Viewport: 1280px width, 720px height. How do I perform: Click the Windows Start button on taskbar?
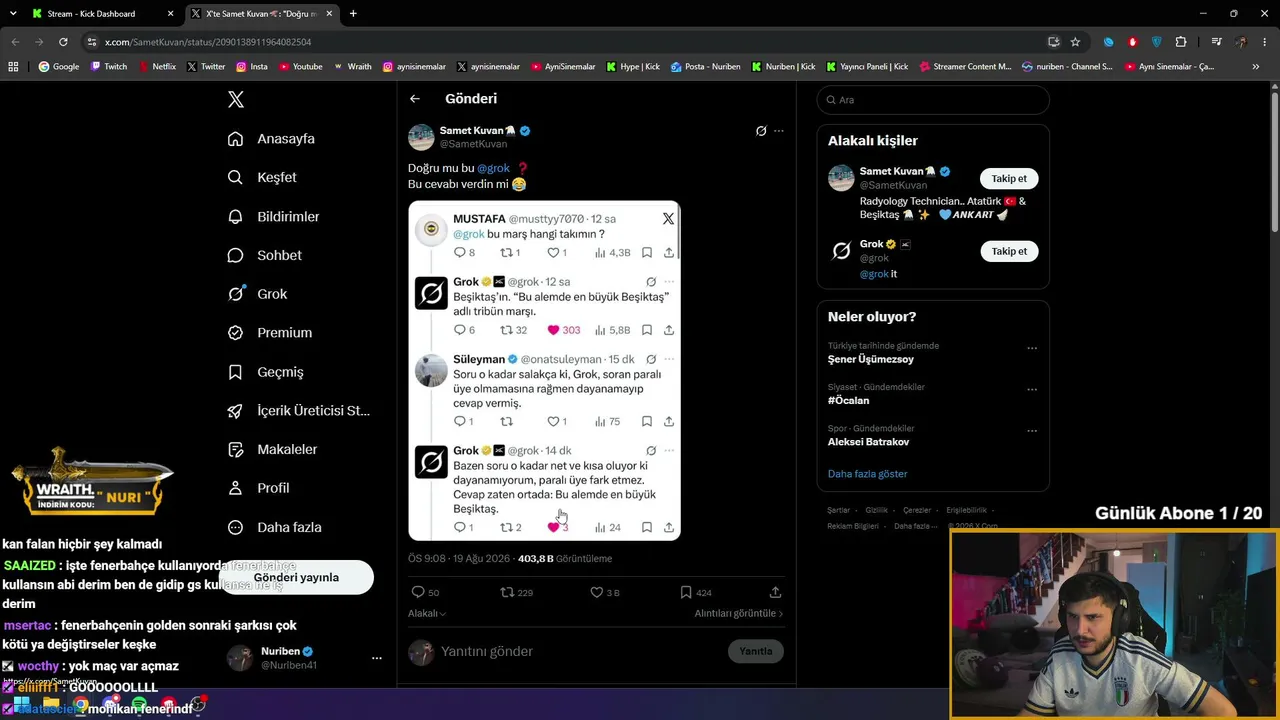20,704
